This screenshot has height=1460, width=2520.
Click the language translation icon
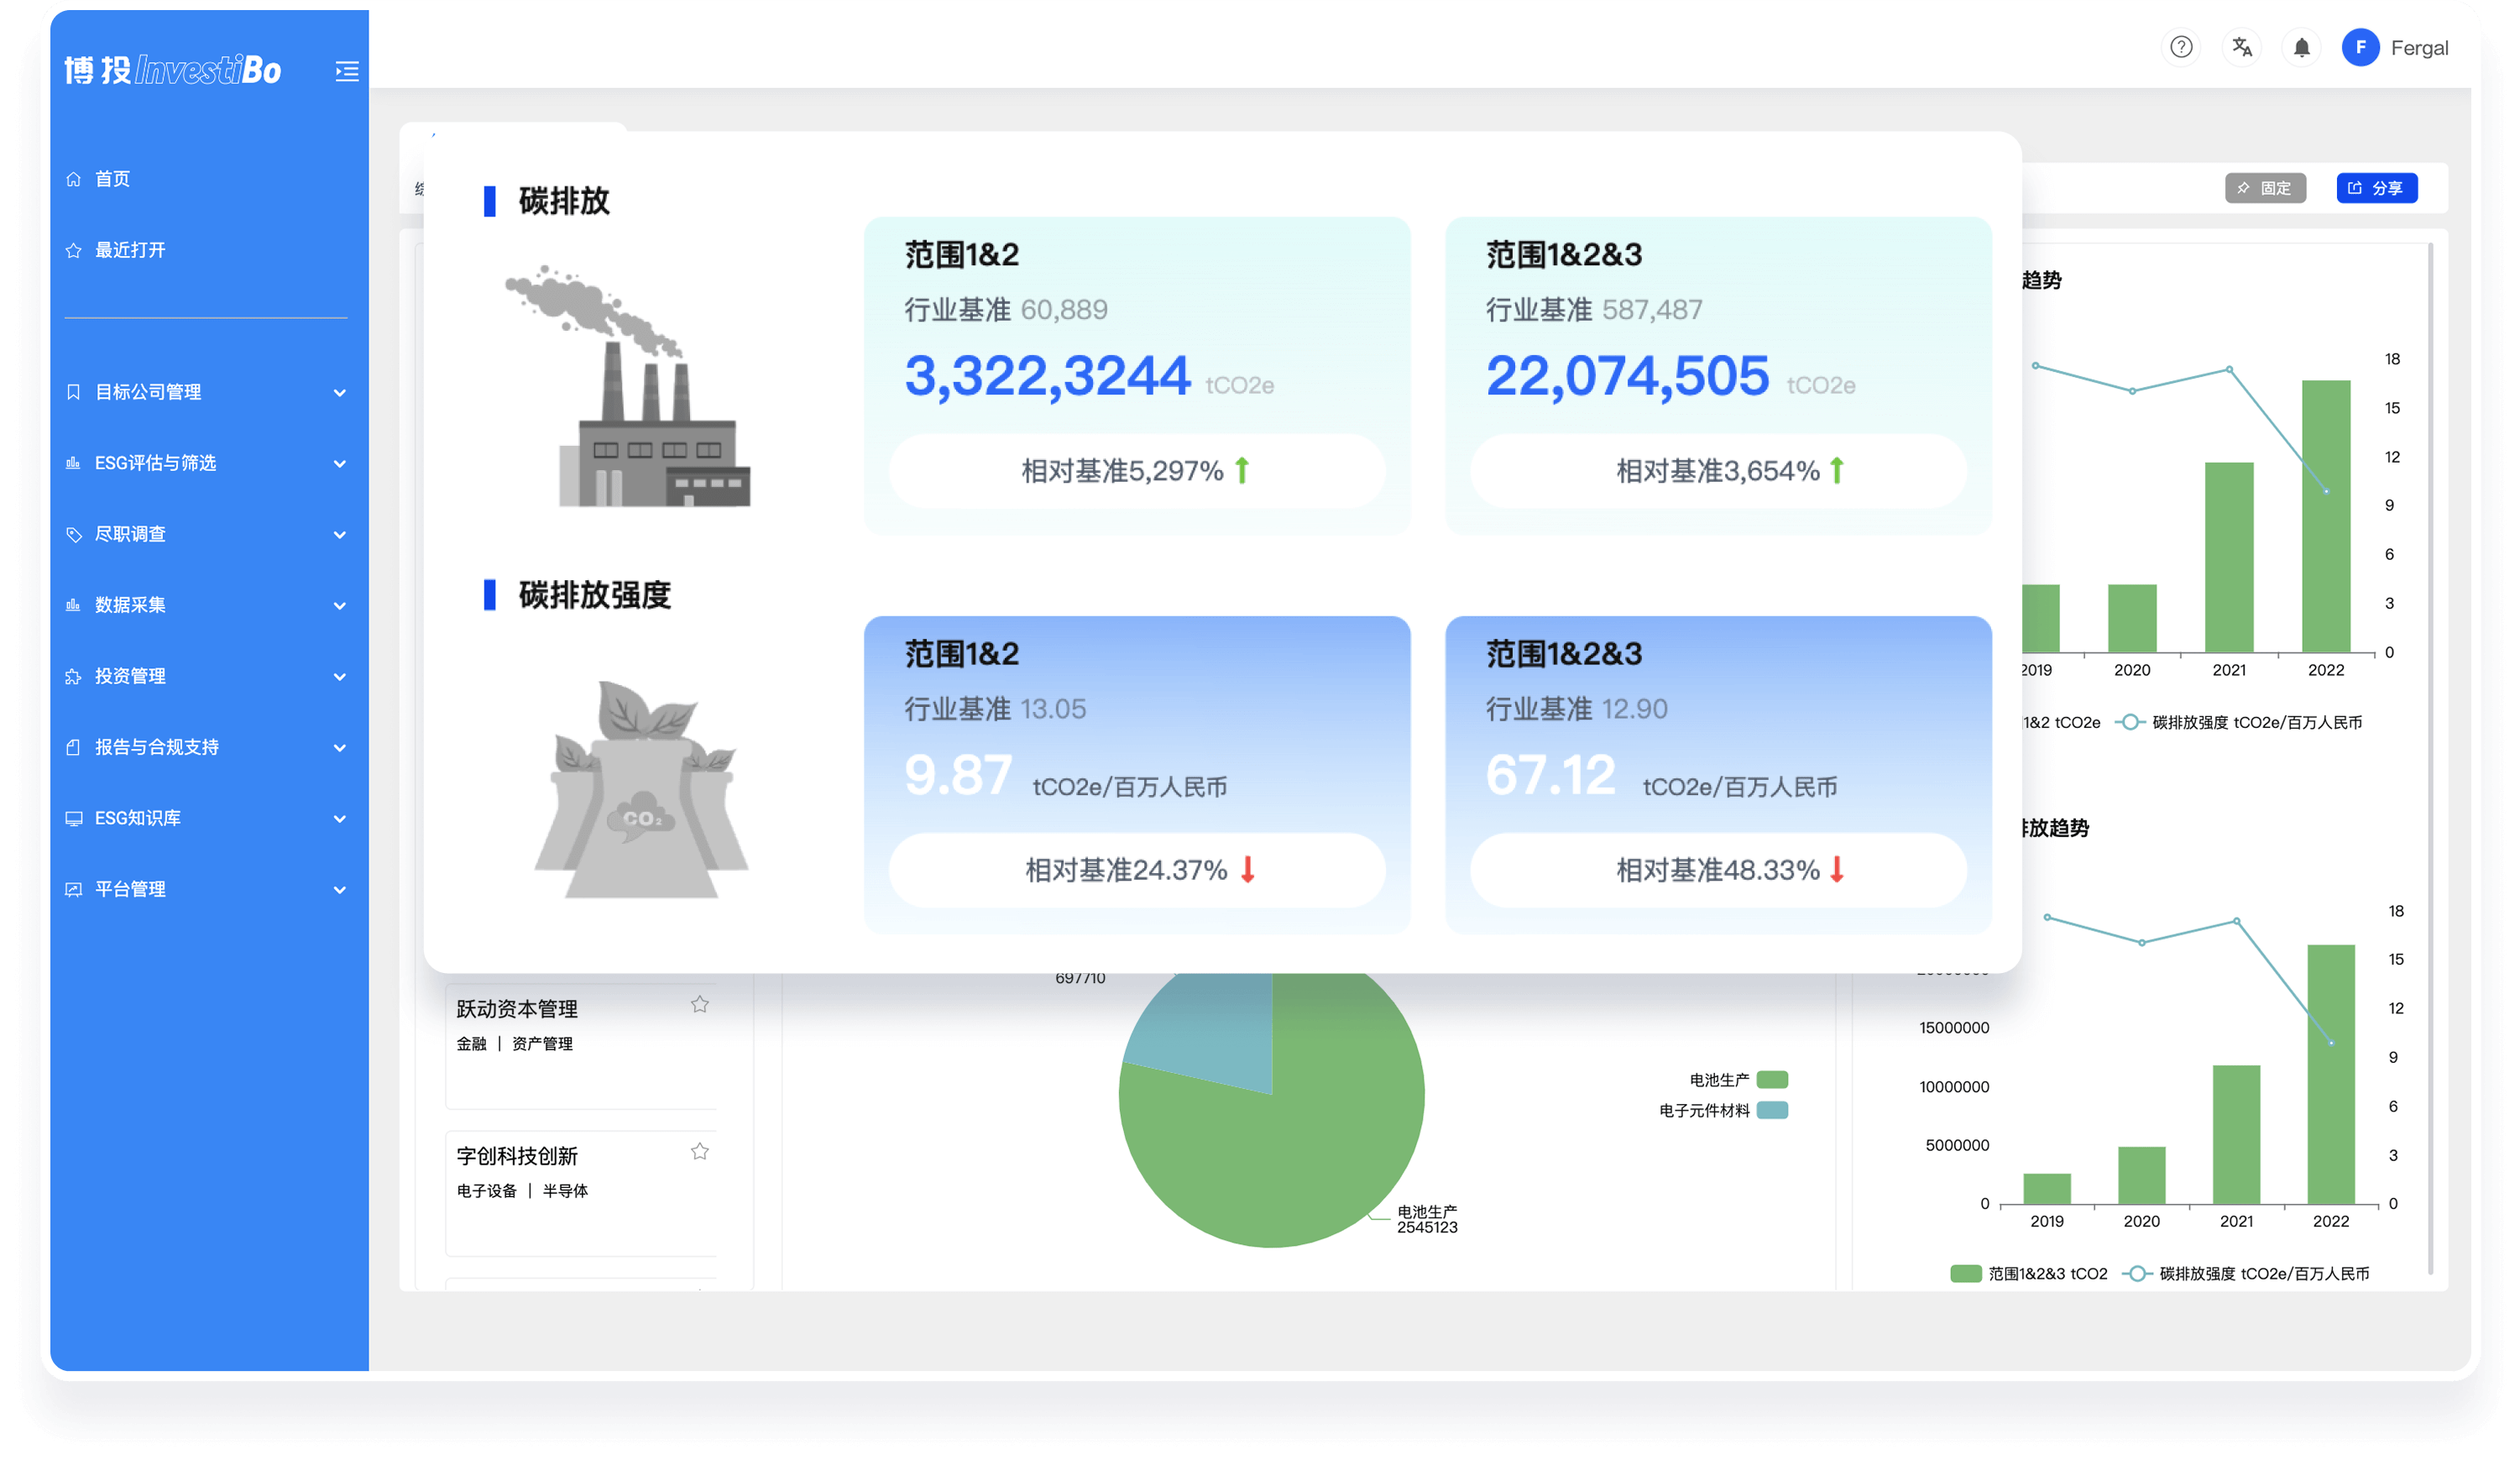point(2242,47)
